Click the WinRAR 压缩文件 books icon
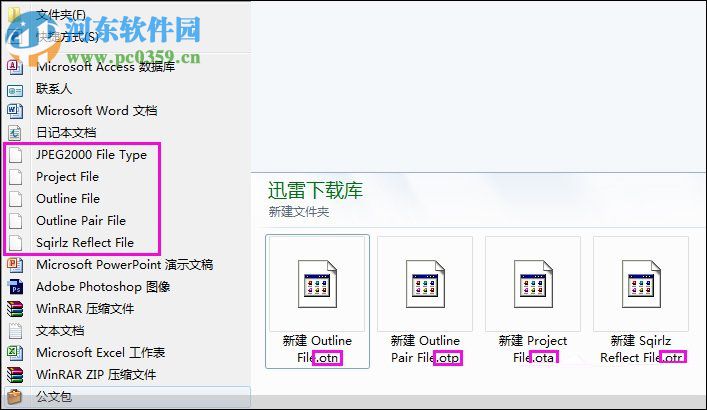This screenshot has width=707, height=410. tap(14, 309)
